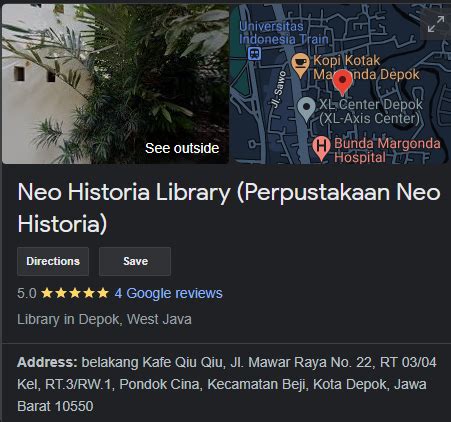451x422 pixels.
Task: Click the Universitas Indonesia Train map label
Action: coord(284,33)
